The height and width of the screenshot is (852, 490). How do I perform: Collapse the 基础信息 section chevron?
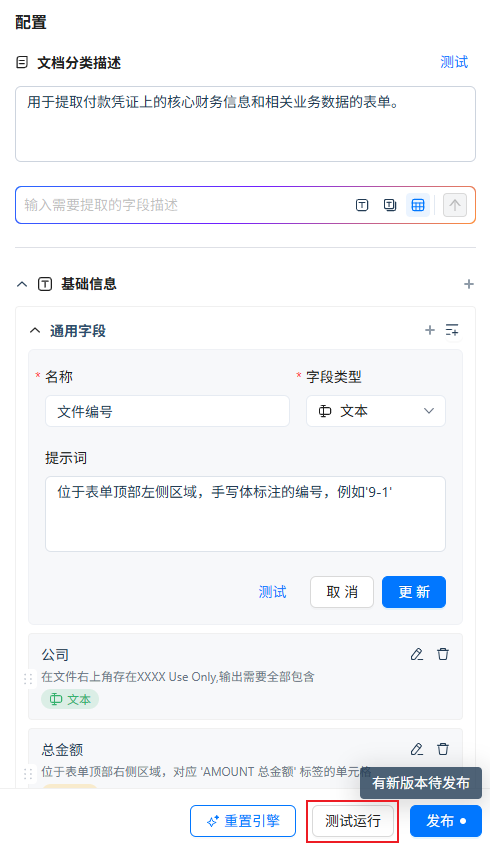click(22, 284)
